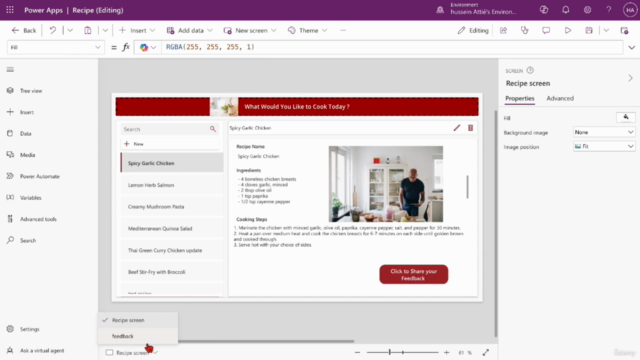Click the Click to Share your Feedback button
640x360 pixels.
(413, 274)
